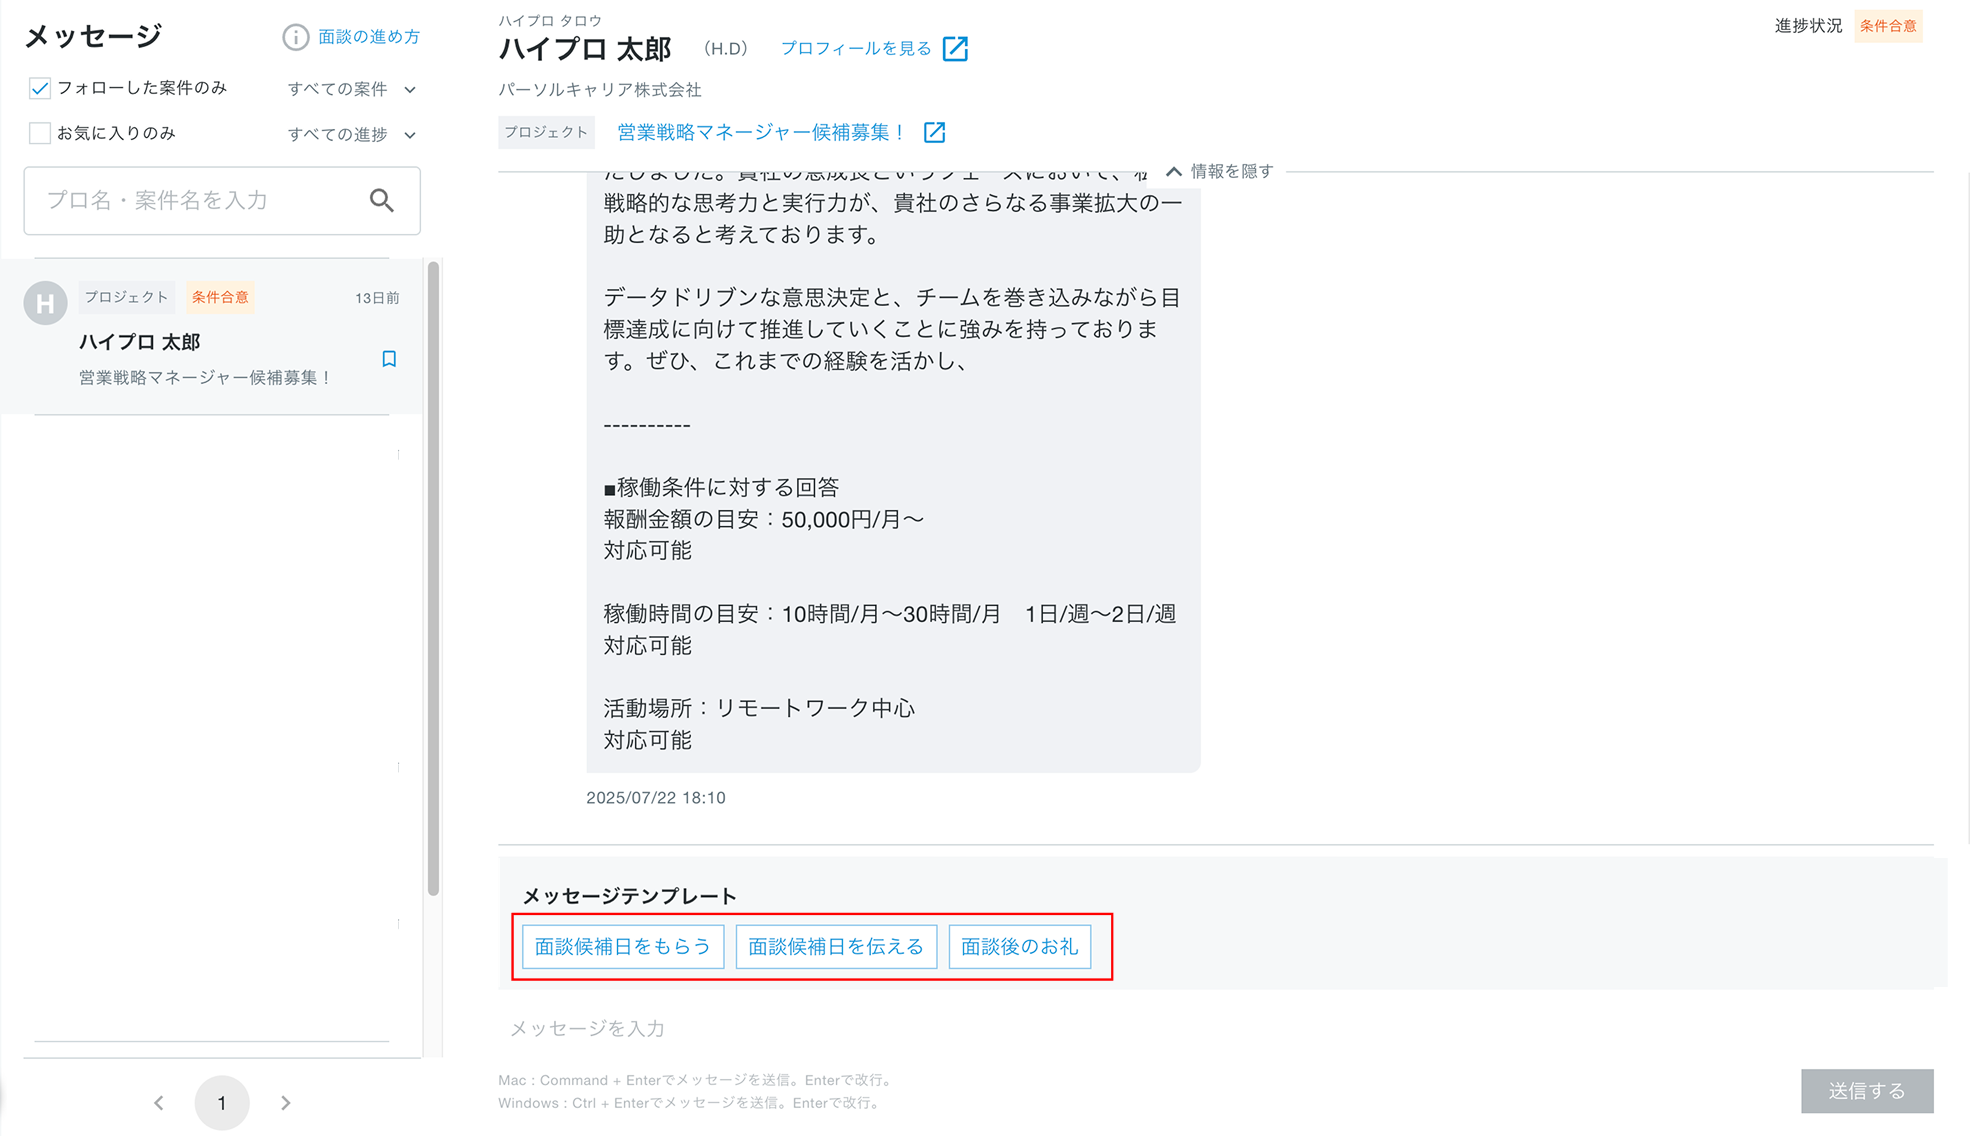This screenshot has width=1970, height=1137.
Task: Uncheck フォローした案件のみ checkbox
Action: 40,88
